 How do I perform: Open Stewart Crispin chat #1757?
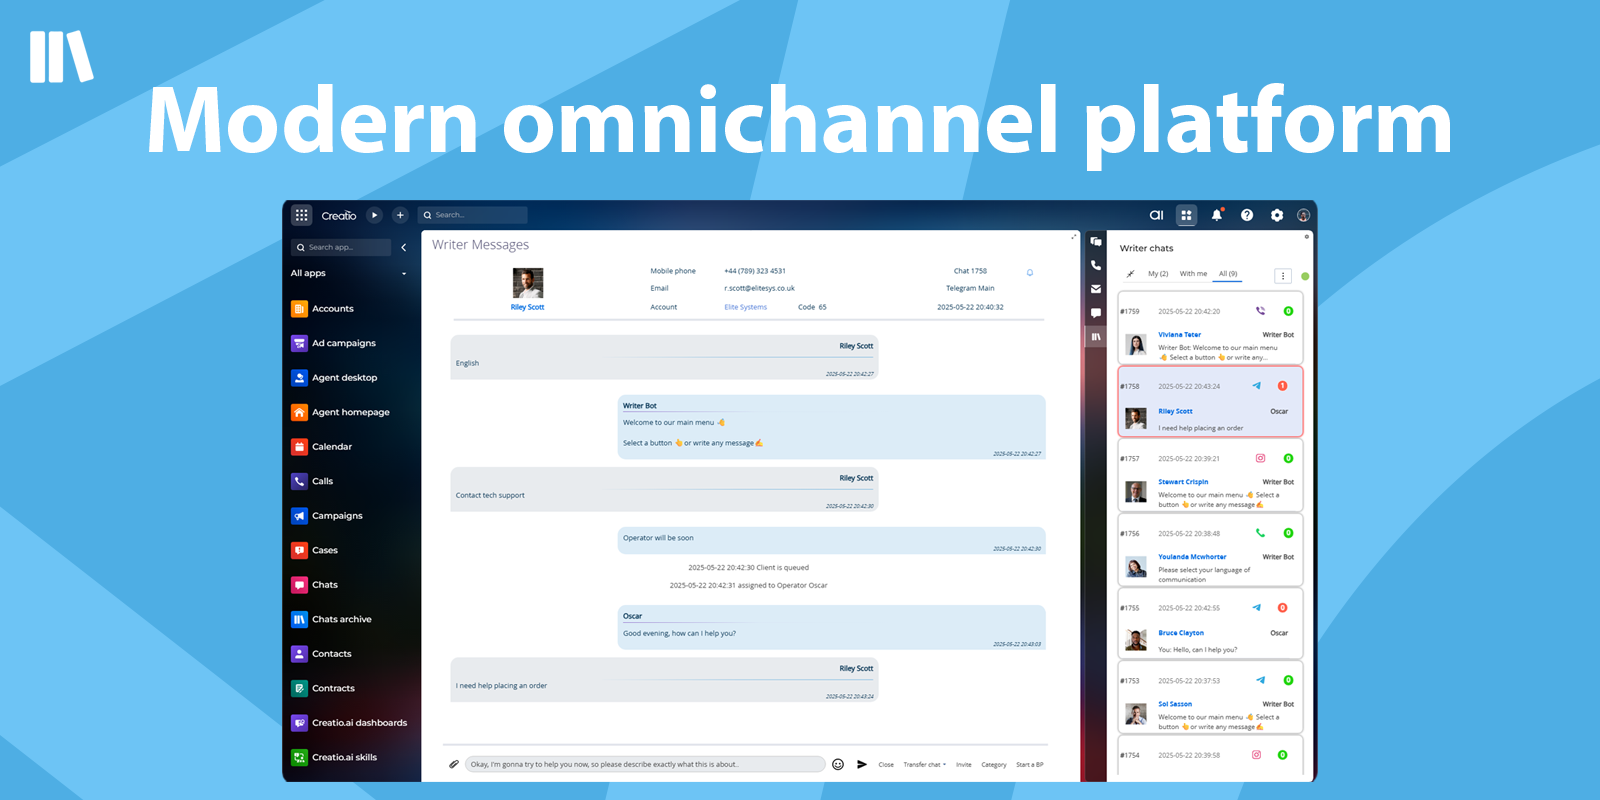[x=1210, y=475]
